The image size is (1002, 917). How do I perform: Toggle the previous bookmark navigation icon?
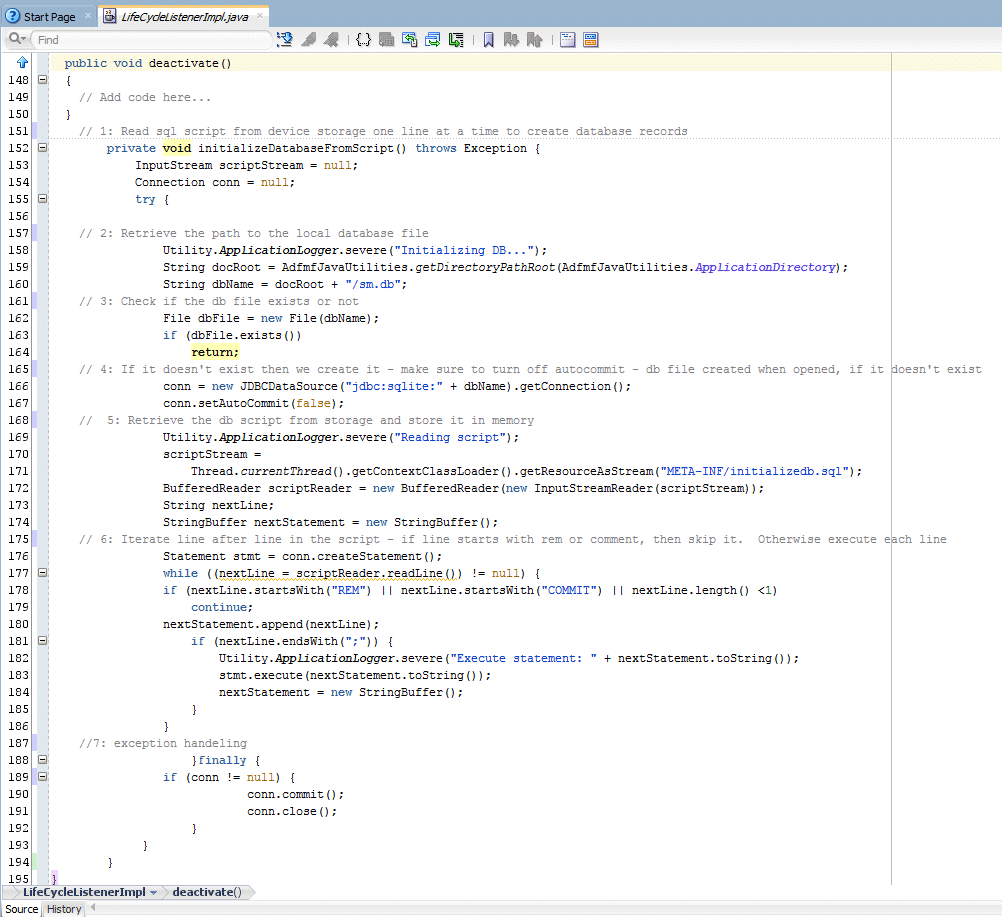[534, 39]
